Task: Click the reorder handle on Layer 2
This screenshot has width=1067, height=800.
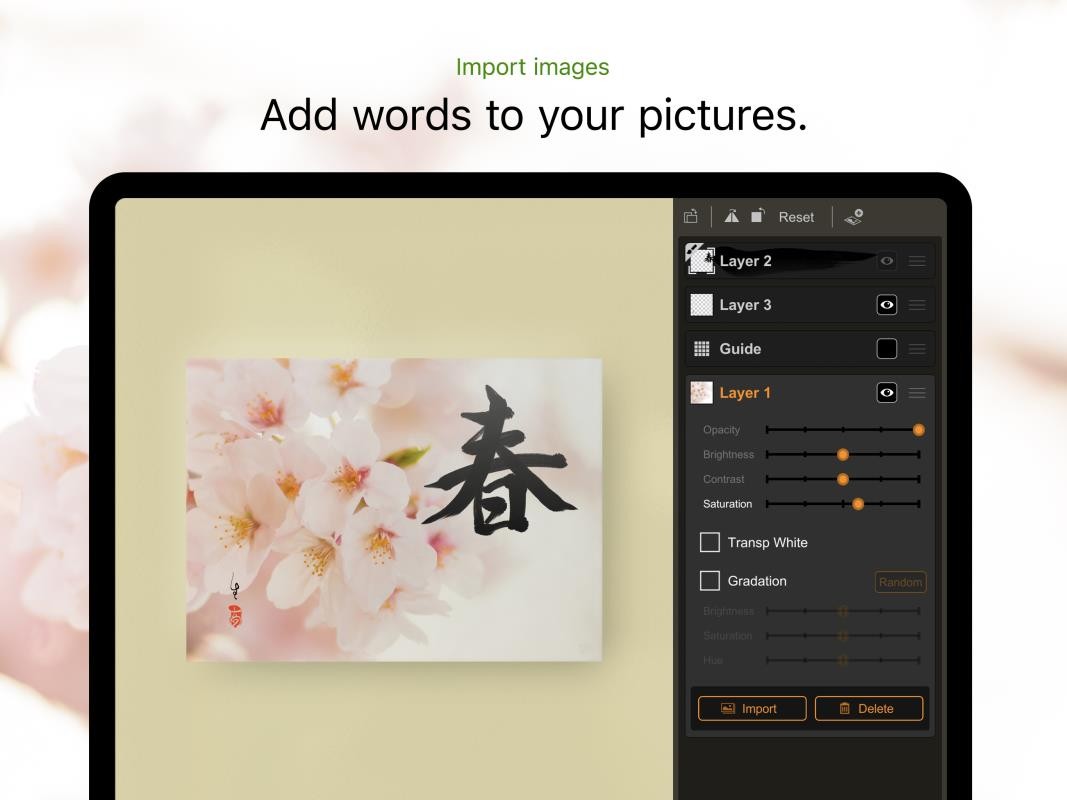Action: coord(917,260)
